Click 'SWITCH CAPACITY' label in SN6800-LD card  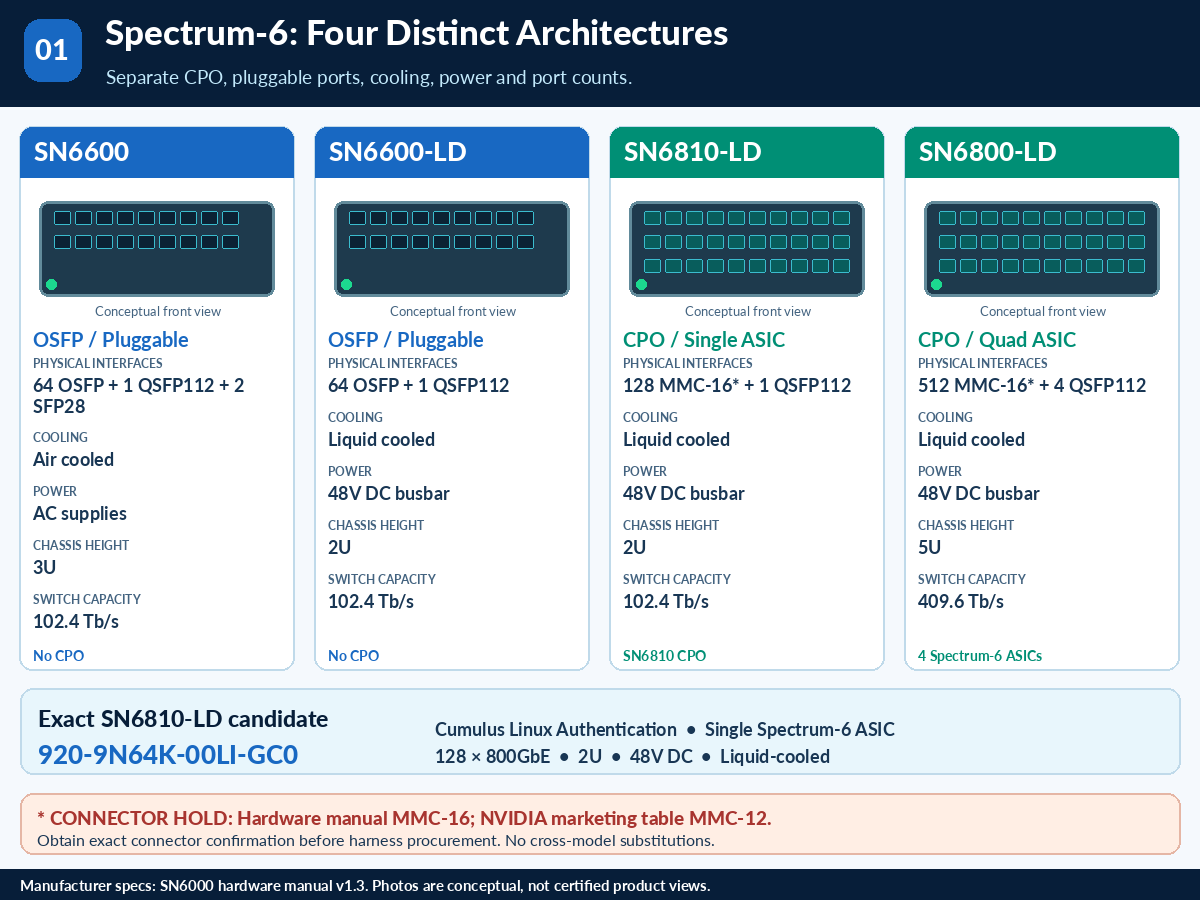coord(972,580)
